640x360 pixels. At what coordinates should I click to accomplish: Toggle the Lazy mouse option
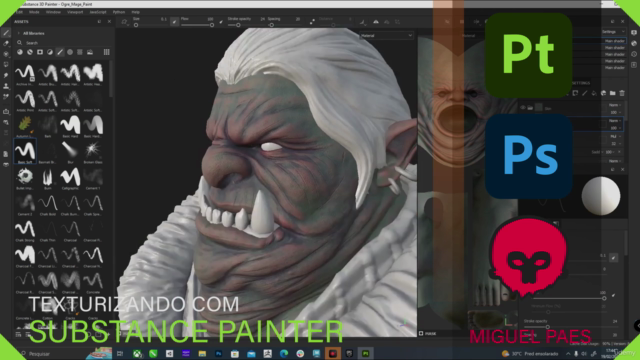(x=312, y=22)
